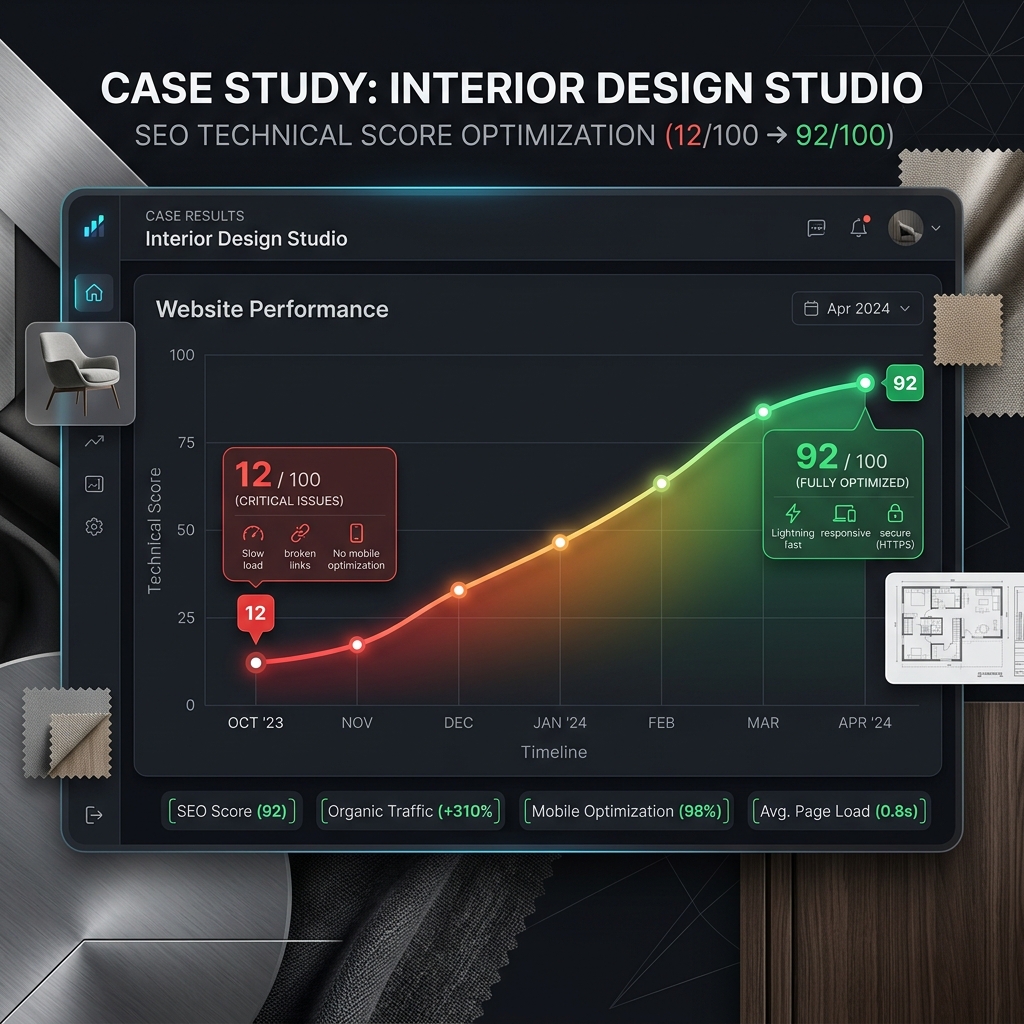Open the Home icon in sidebar

pyautogui.click(x=94, y=293)
